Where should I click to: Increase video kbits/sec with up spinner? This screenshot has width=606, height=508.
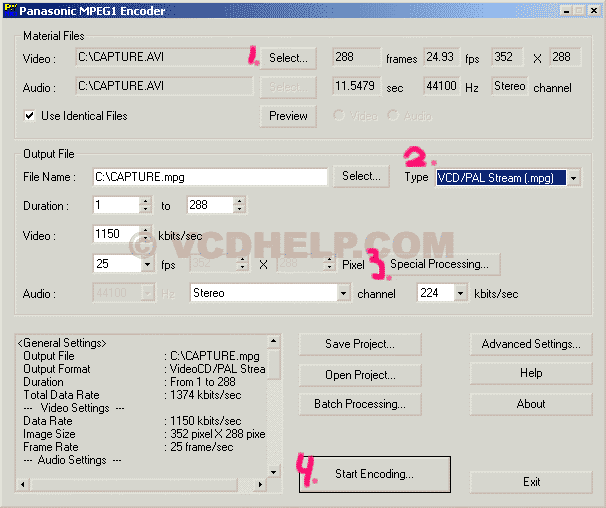145,230
